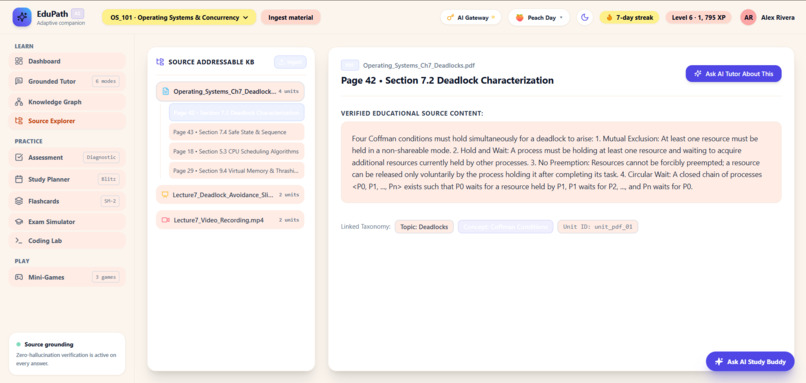Viewport: 806px width, 383px height.
Task: Open the Study Planner calendar icon
Action: [19, 179]
